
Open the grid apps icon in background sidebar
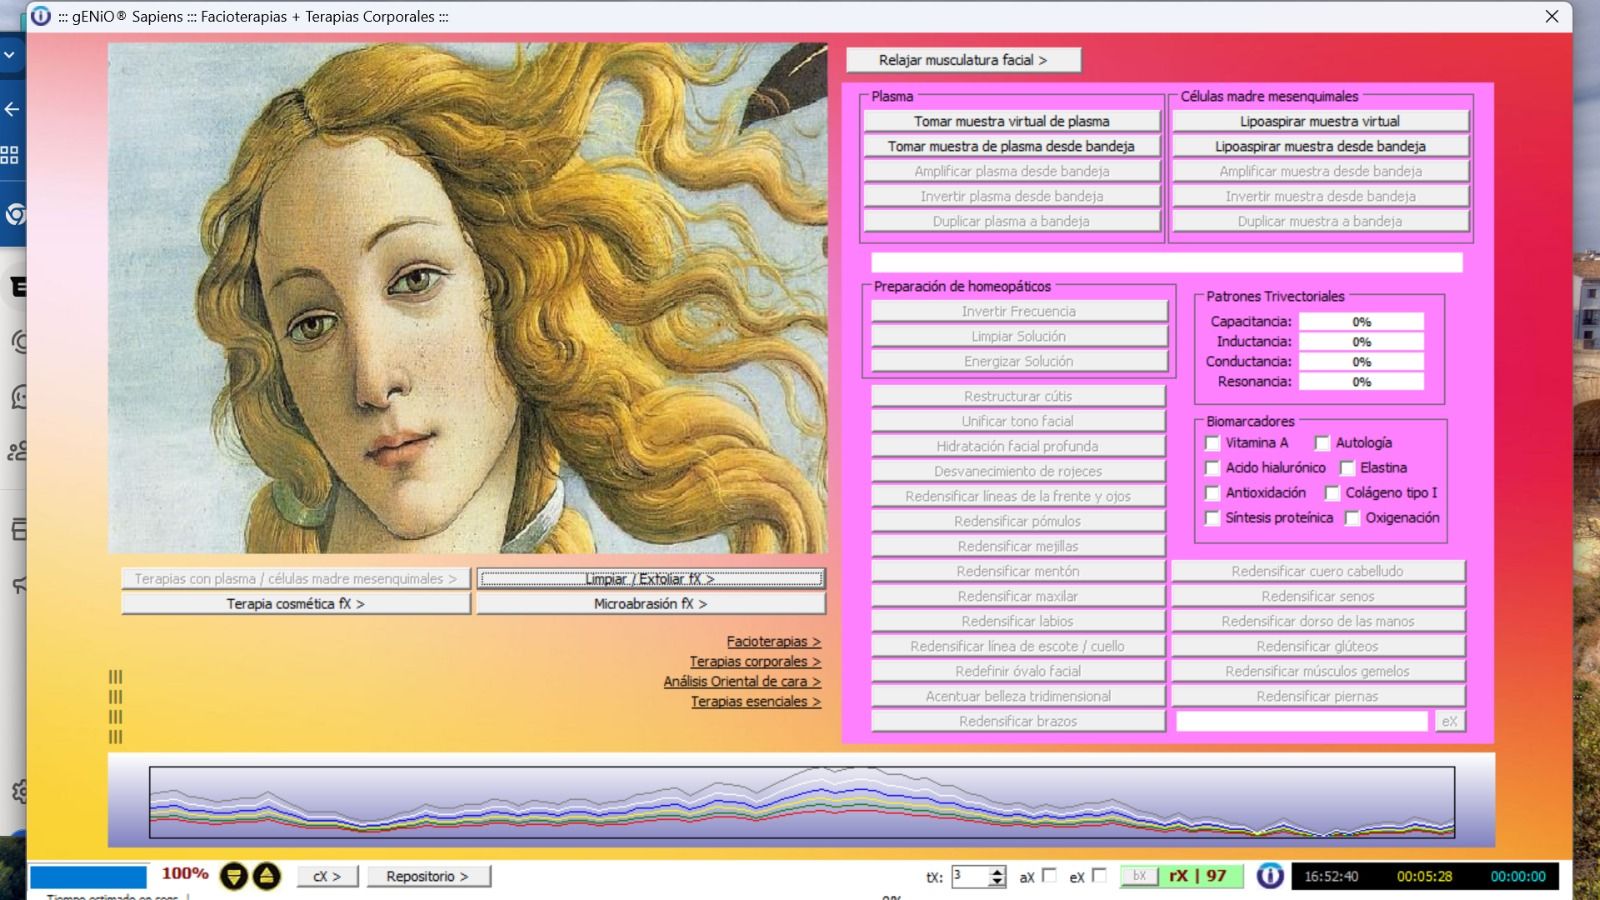(10, 155)
